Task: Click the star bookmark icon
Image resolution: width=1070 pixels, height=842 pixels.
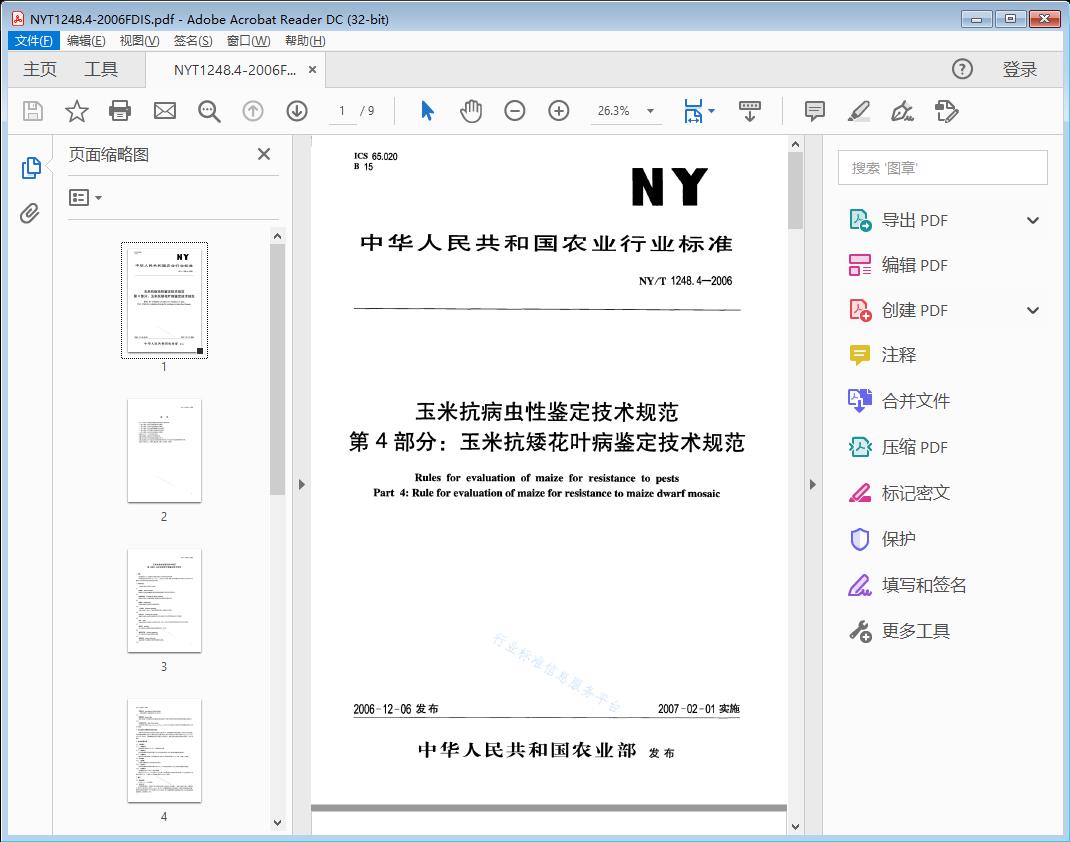Action: (77, 111)
